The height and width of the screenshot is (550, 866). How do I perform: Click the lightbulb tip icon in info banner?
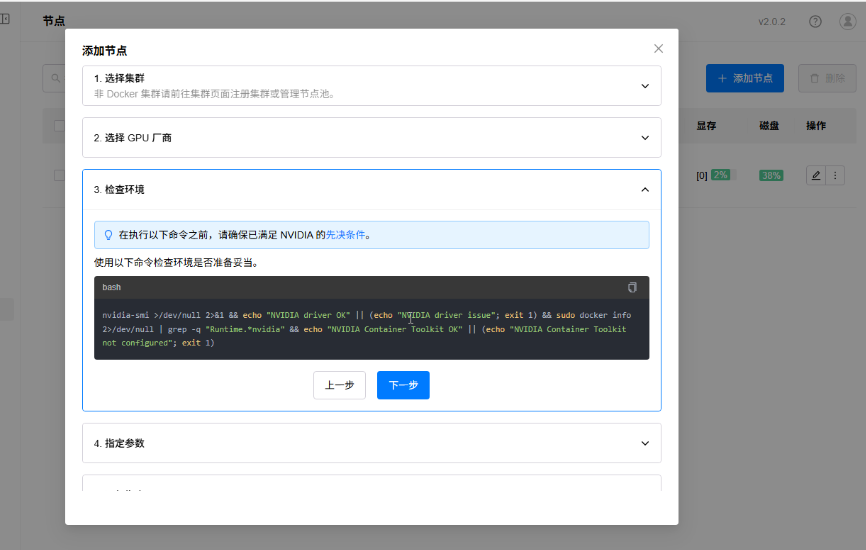108,235
